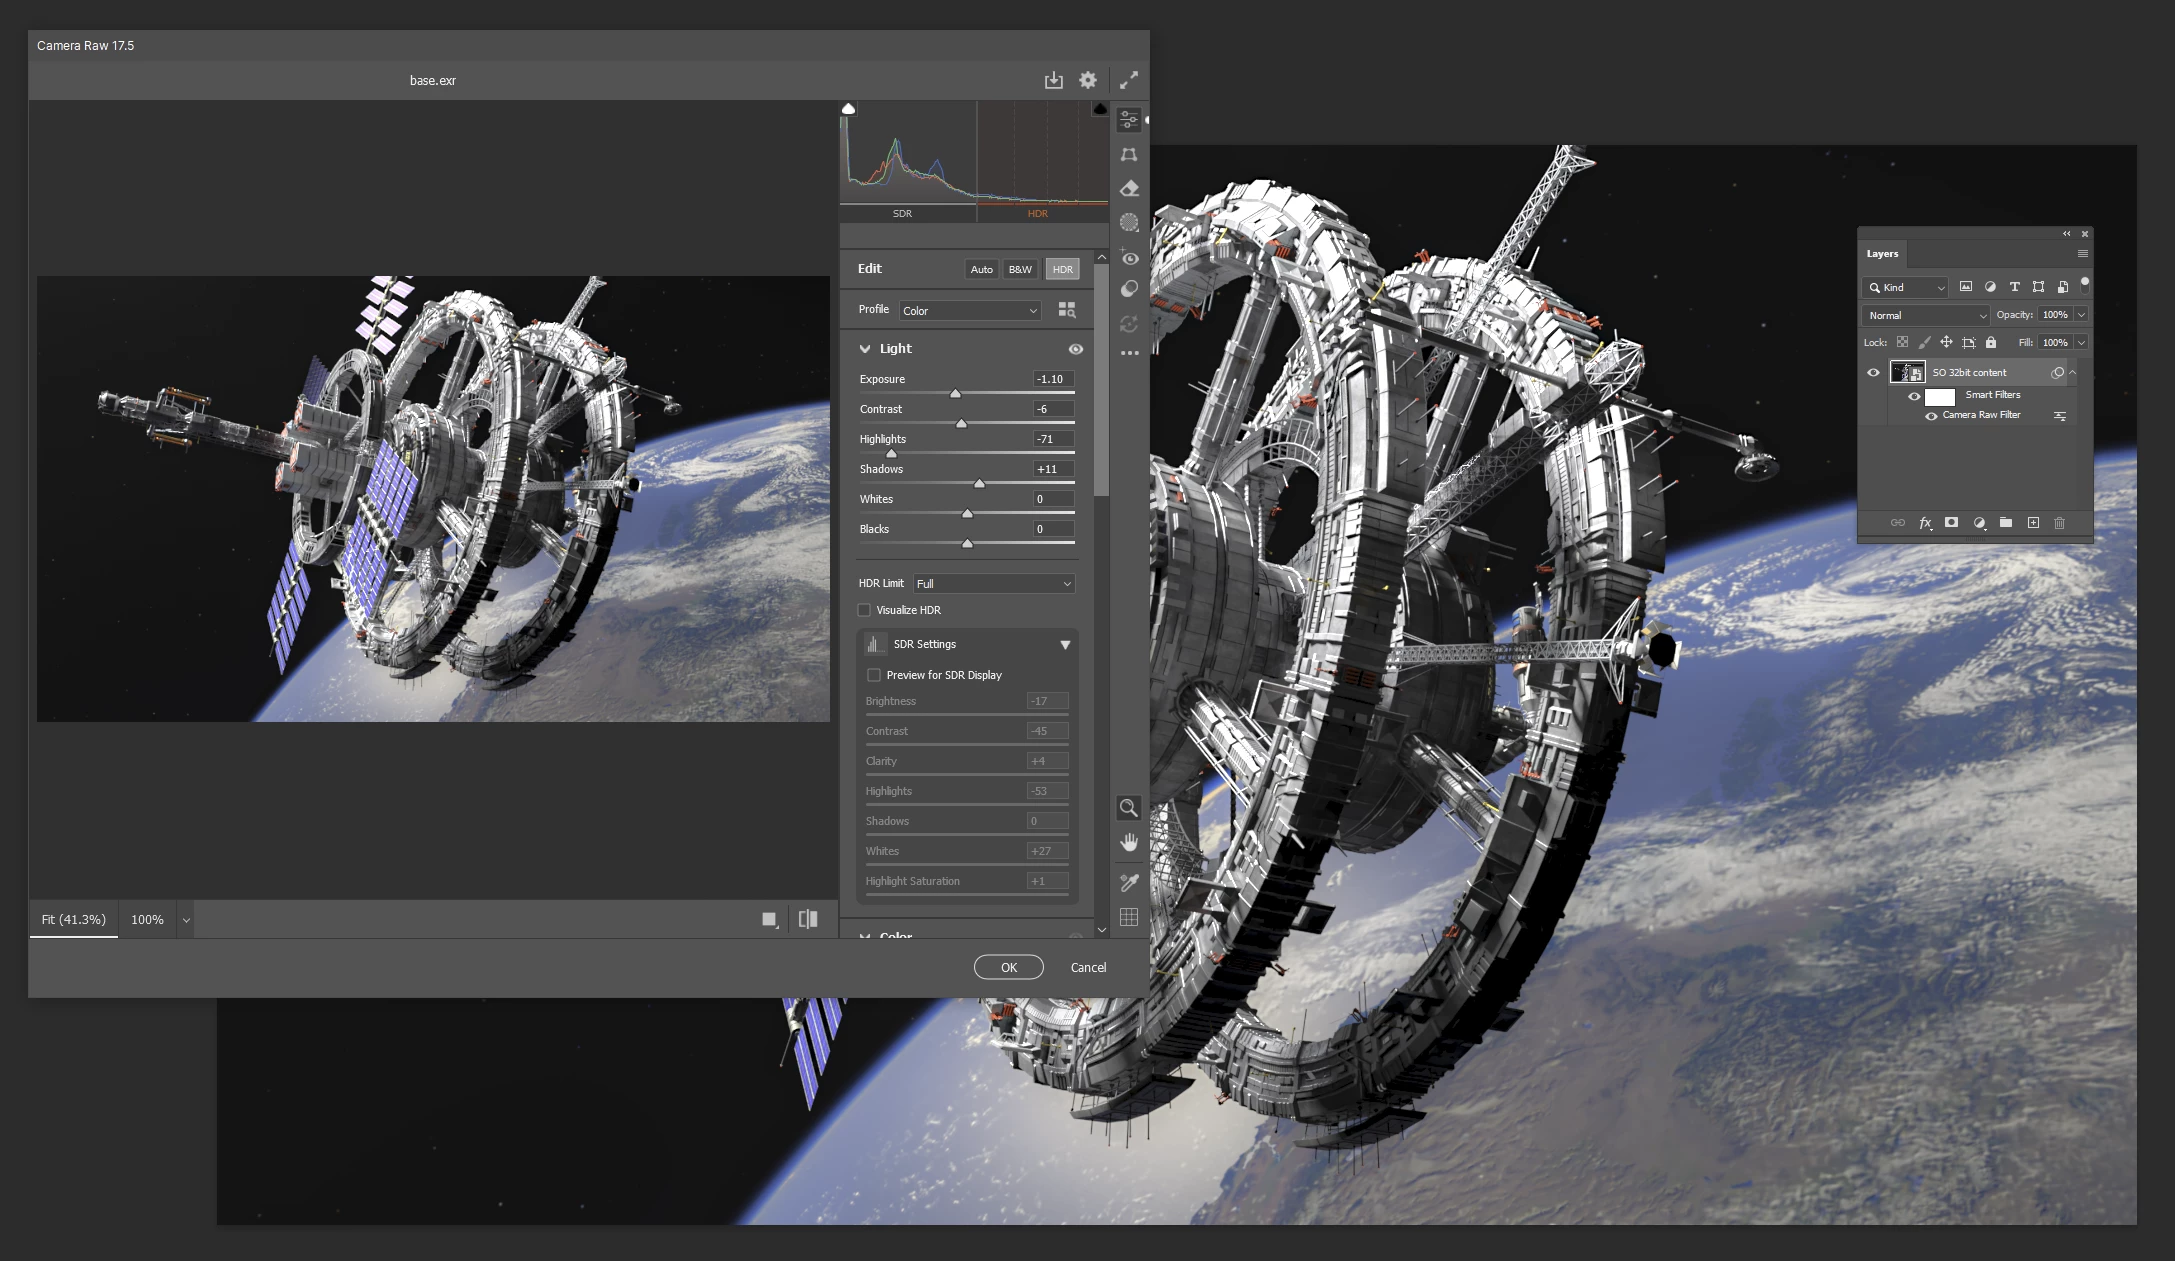The width and height of the screenshot is (2175, 1261).
Task: Select the Red Eye removal tool
Action: click(1129, 258)
